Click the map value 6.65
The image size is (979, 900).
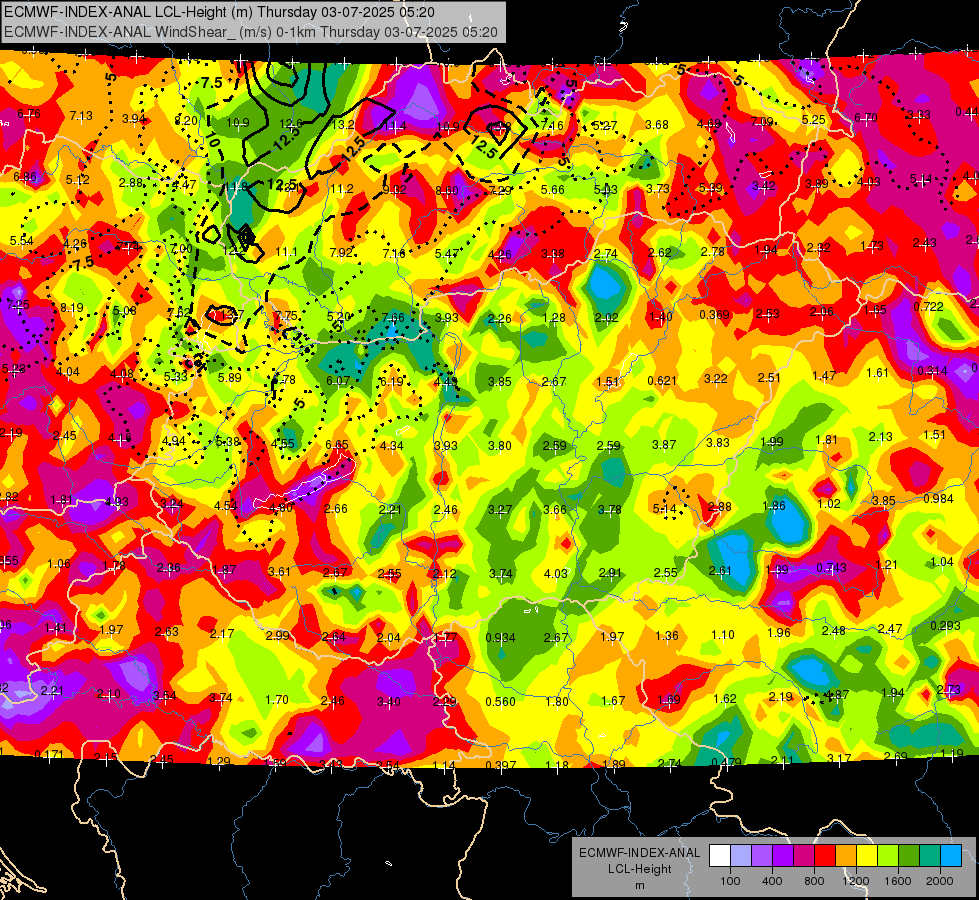[337, 445]
